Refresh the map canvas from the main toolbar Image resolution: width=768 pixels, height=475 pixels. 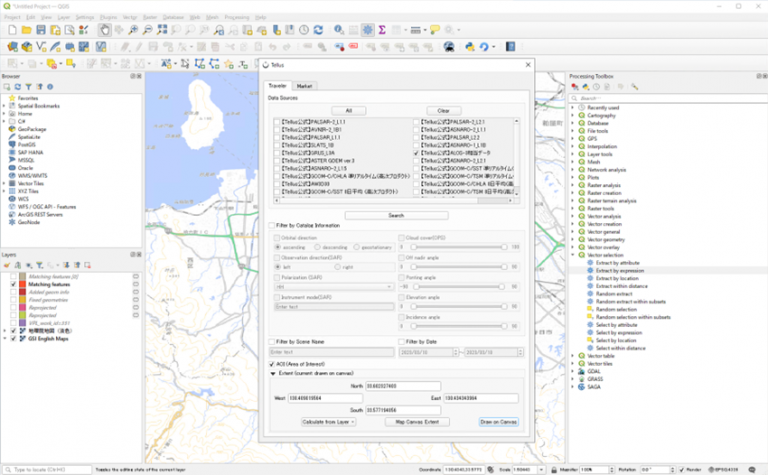coord(318,30)
